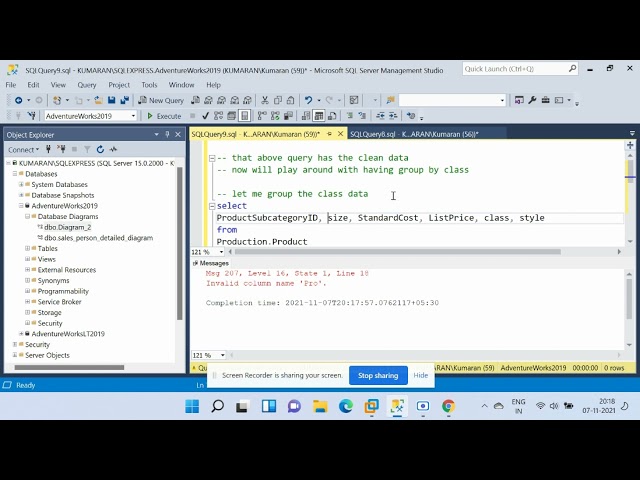Screen dimensions: 640x480
Task: Select Results to File icon
Action: pos(332,116)
